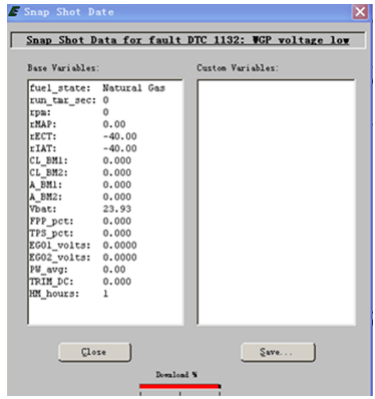Click the red Download % progress bar
This screenshot has height=399, width=375.
pyautogui.click(x=180, y=386)
